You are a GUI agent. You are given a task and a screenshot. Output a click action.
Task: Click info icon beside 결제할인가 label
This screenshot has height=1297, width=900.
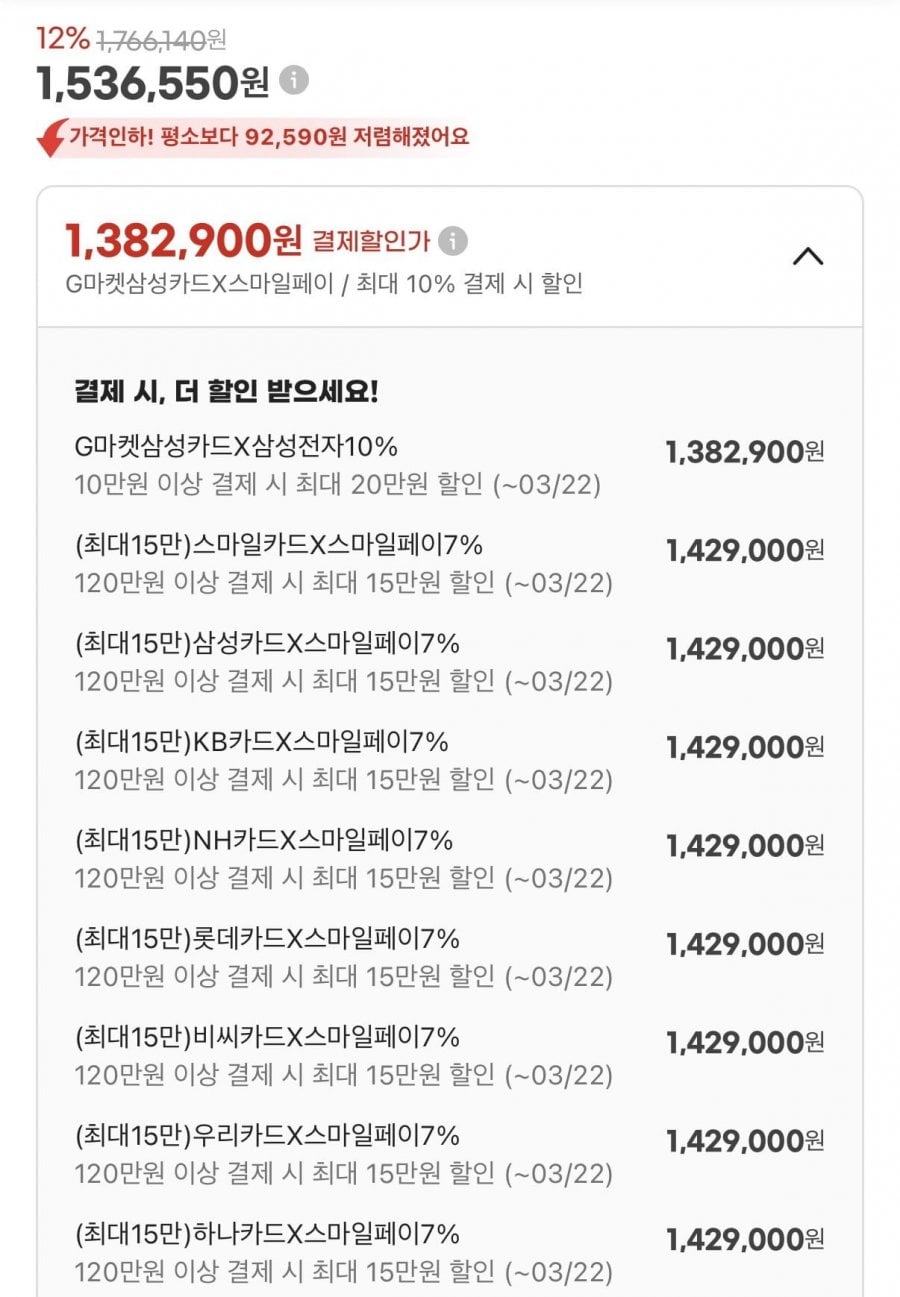453,241
